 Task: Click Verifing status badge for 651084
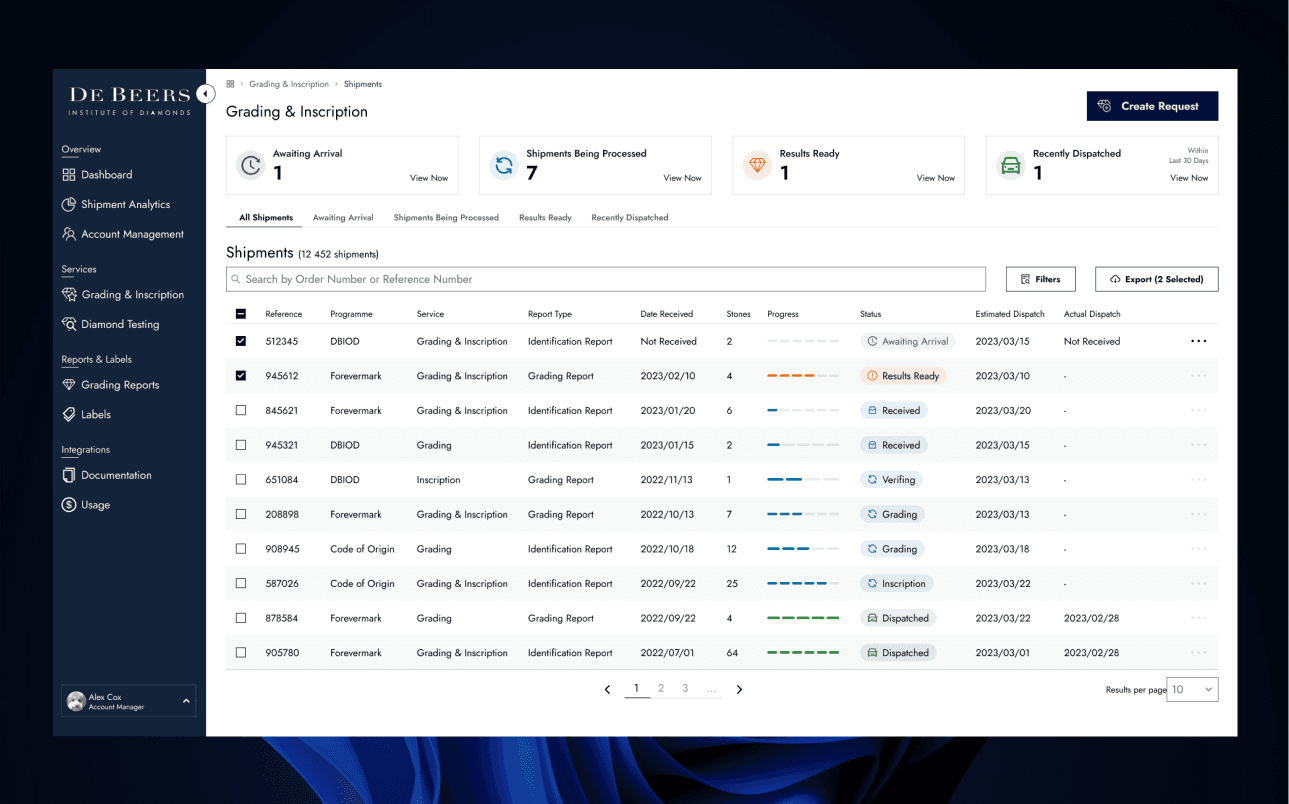(891, 480)
